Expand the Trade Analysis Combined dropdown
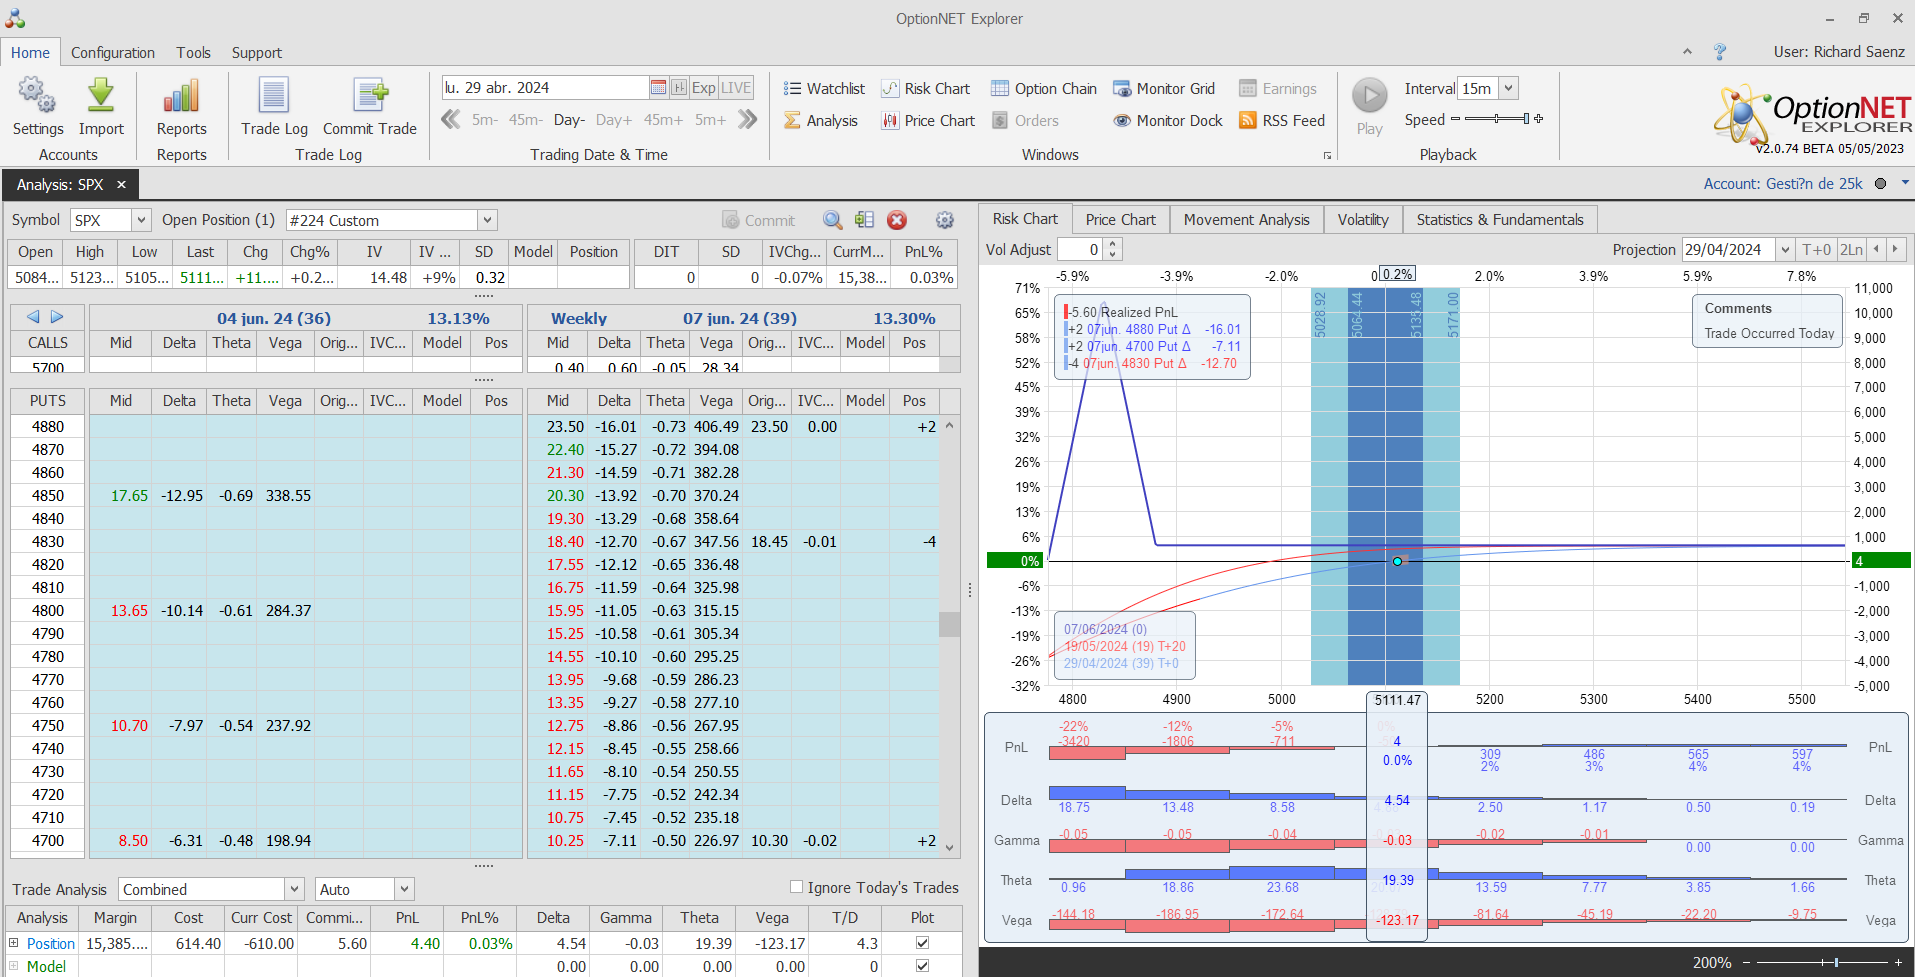 point(294,889)
